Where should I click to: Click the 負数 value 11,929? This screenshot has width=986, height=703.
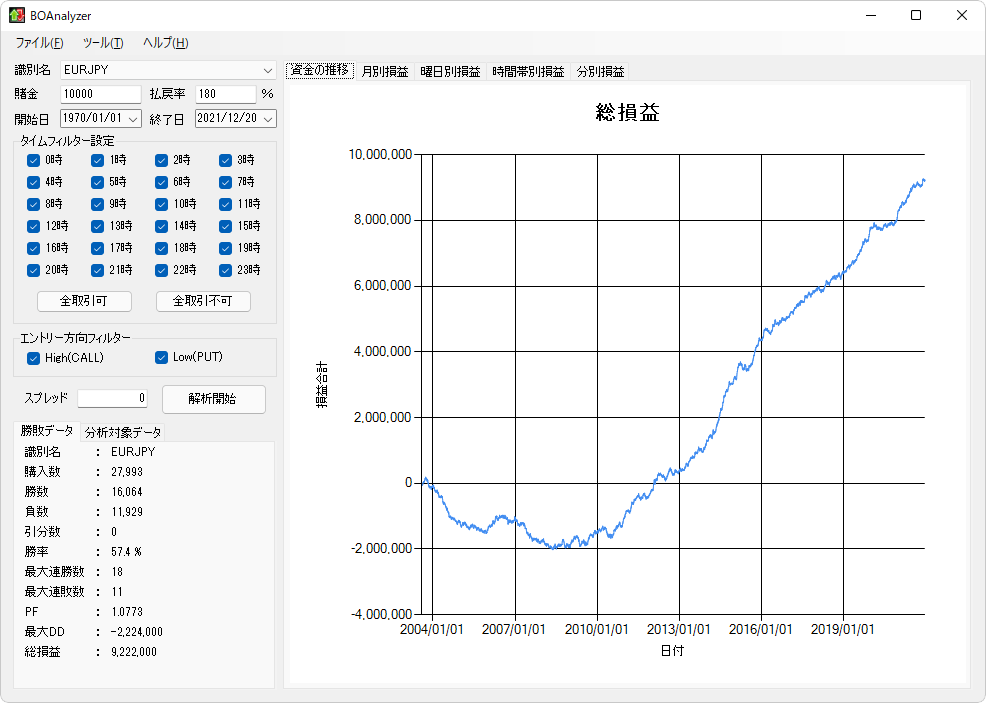[x=127, y=512]
